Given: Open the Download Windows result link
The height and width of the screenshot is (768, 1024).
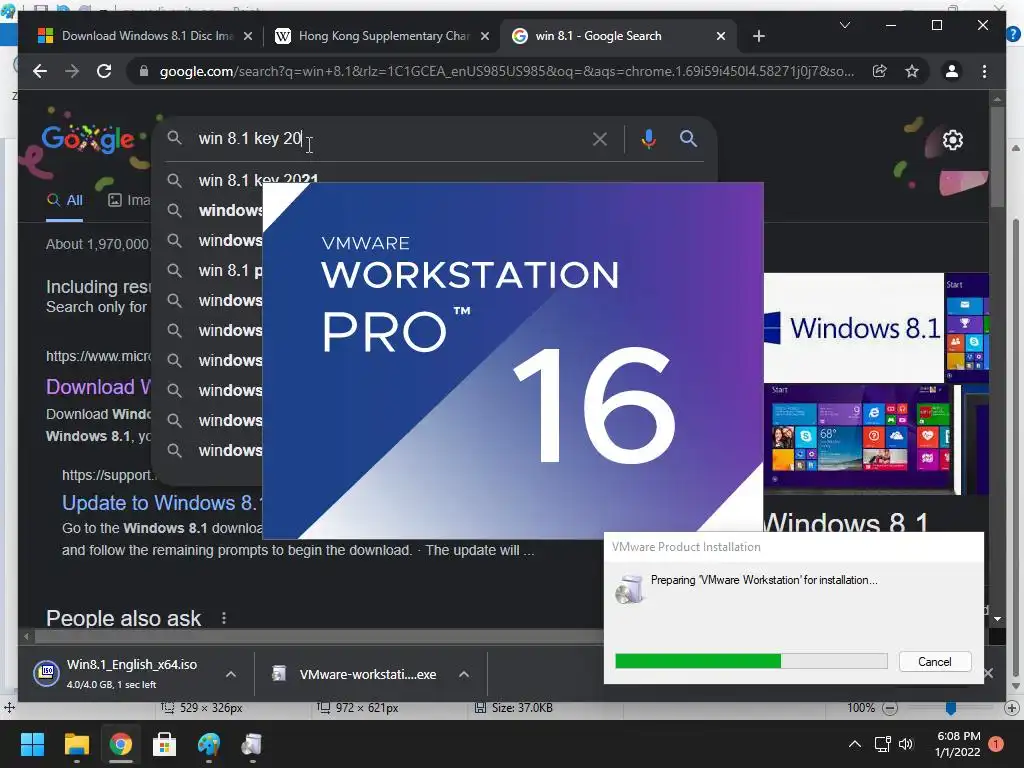Looking at the screenshot, I should [98, 387].
